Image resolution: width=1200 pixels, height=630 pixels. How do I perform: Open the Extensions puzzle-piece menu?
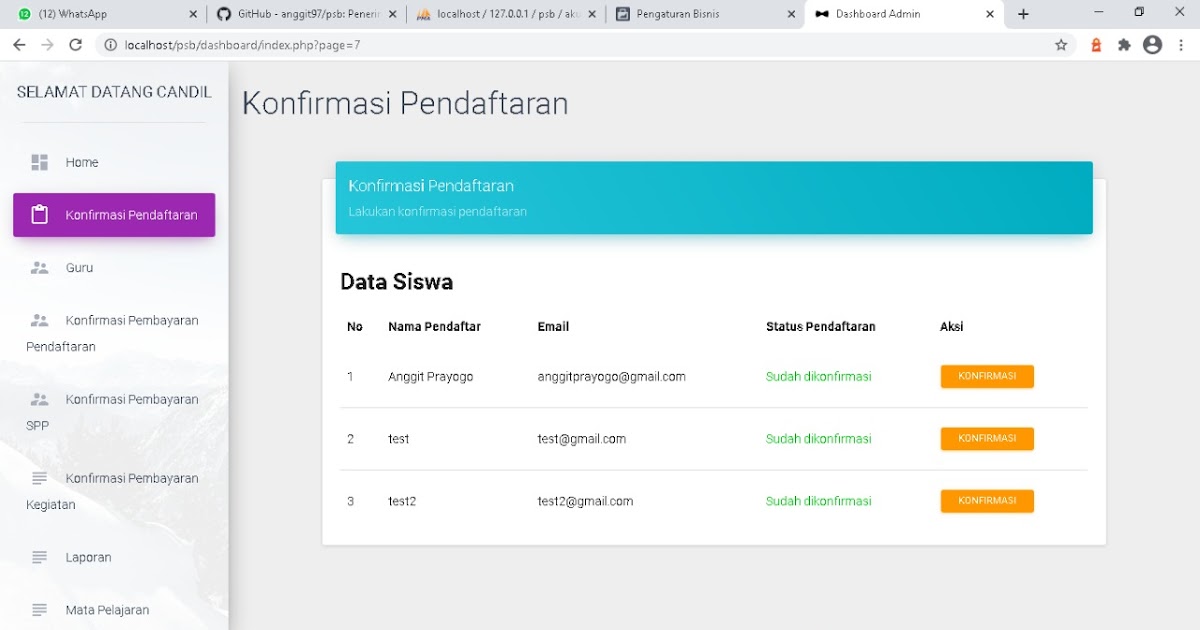pos(1124,45)
